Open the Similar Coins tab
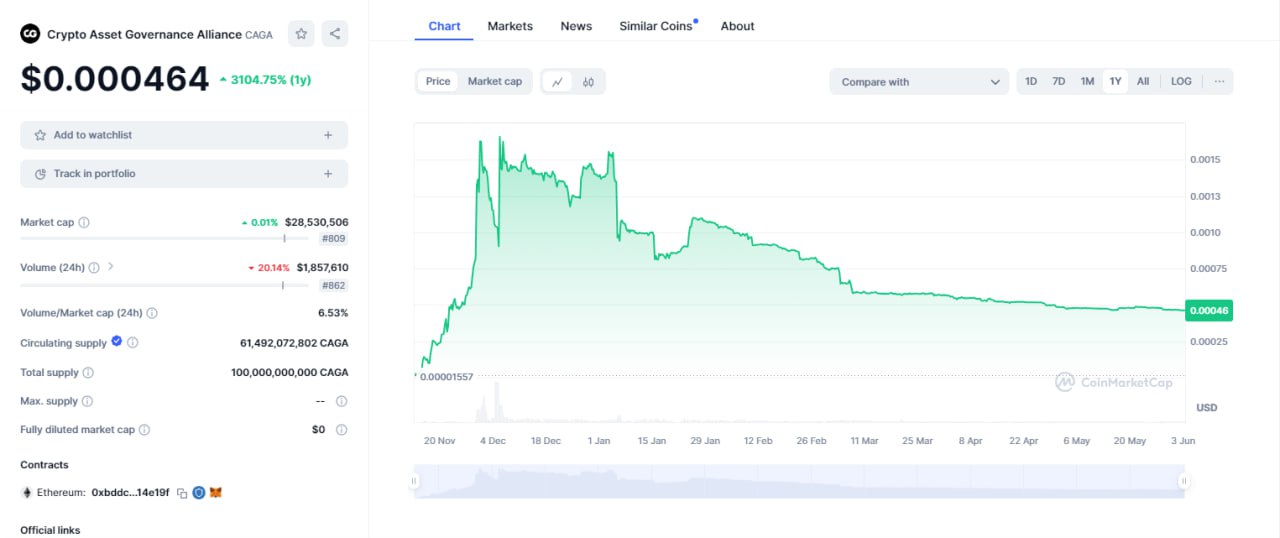Image resolution: width=1280 pixels, height=538 pixels. point(656,26)
